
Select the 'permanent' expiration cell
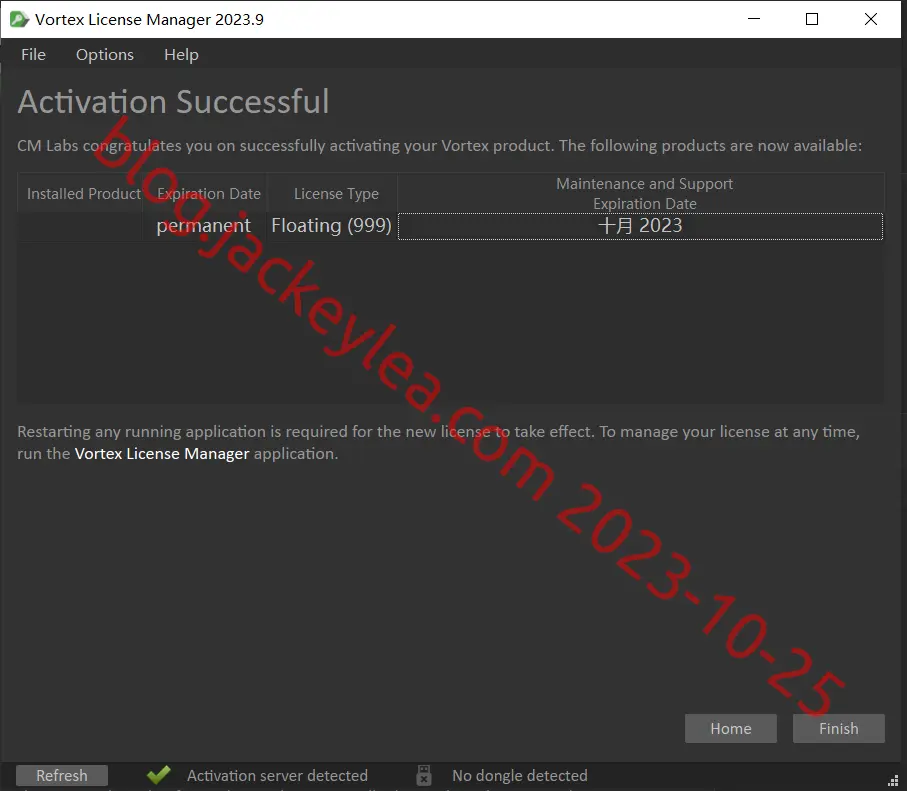(x=205, y=226)
